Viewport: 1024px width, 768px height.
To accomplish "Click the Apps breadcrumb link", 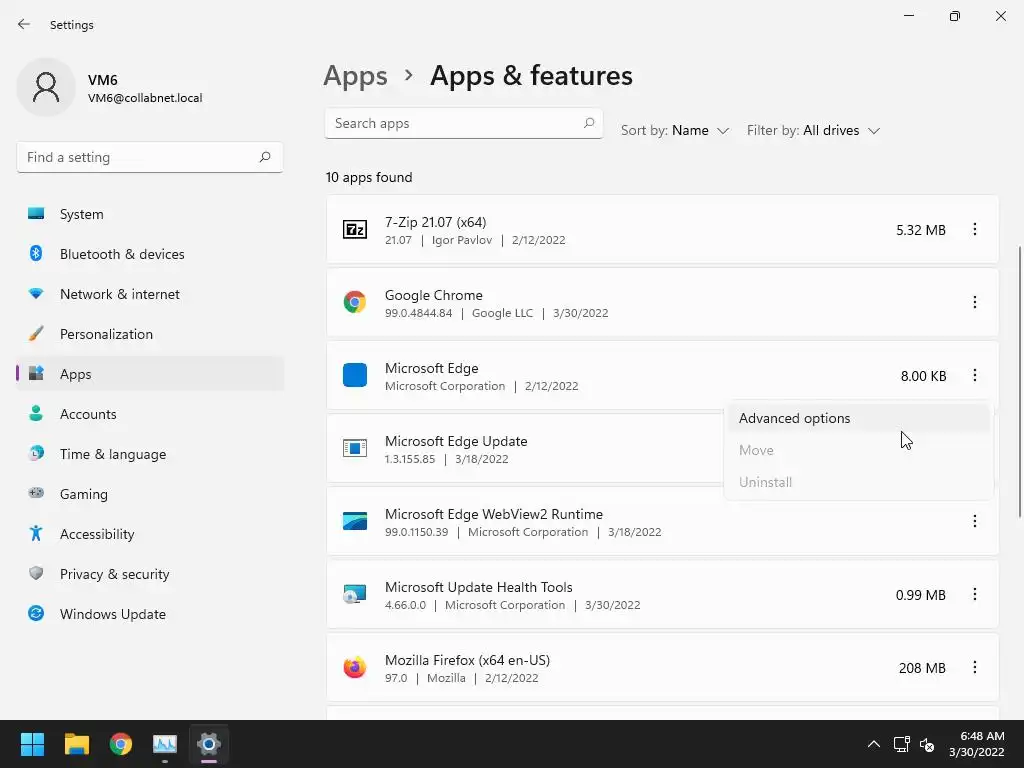I will 355,76.
